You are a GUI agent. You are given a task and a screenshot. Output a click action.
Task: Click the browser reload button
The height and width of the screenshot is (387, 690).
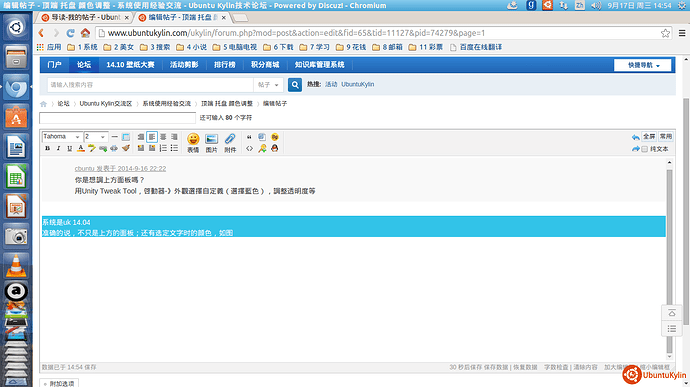click(70, 33)
